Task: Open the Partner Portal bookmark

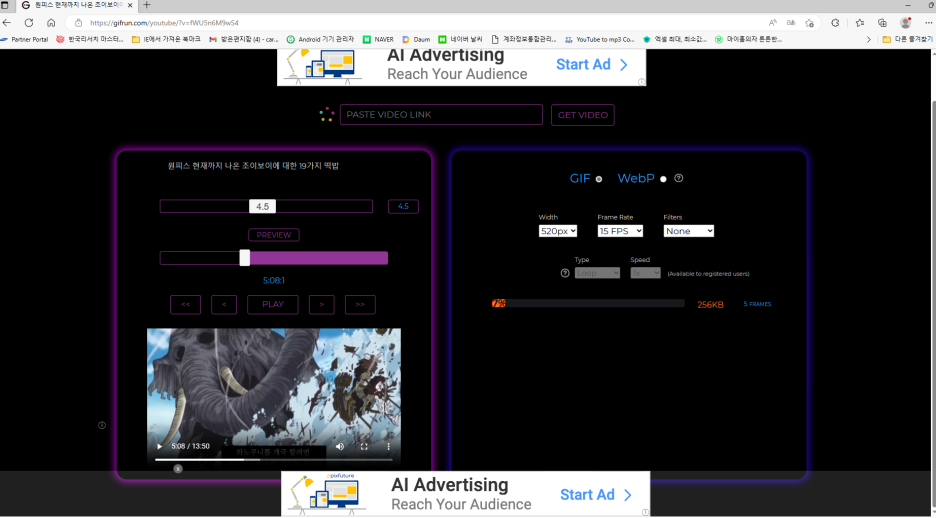Action: coord(25,39)
